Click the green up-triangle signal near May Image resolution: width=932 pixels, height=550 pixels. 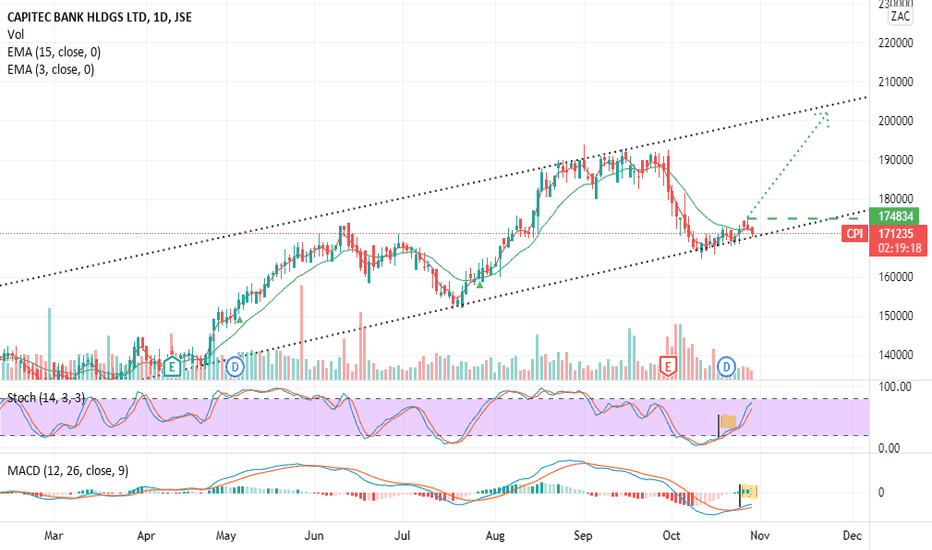pos(240,320)
